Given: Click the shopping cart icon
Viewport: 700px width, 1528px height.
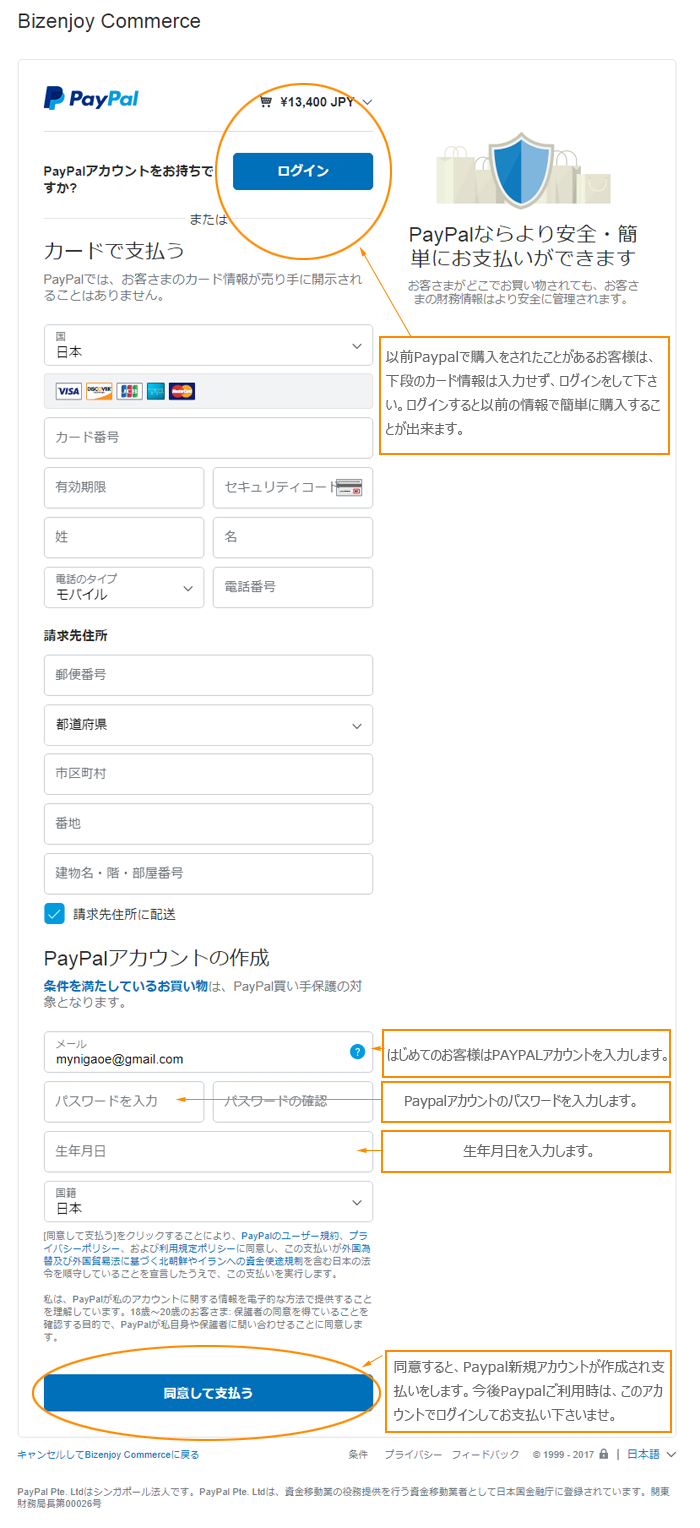Looking at the screenshot, I should pyautogui.click(x=265, y=102).
